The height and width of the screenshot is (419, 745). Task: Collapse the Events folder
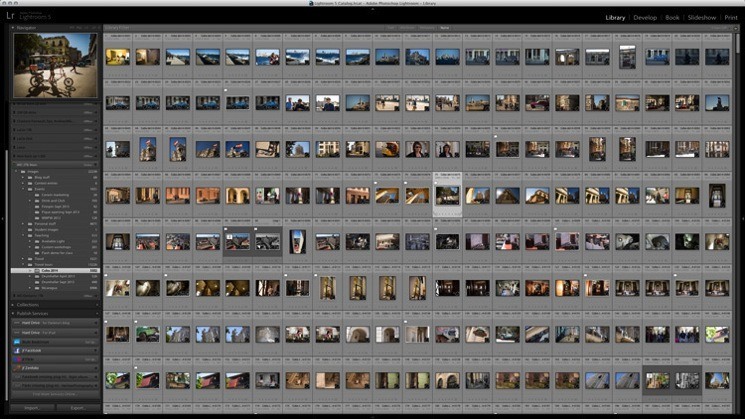click(x=23, y=189)
